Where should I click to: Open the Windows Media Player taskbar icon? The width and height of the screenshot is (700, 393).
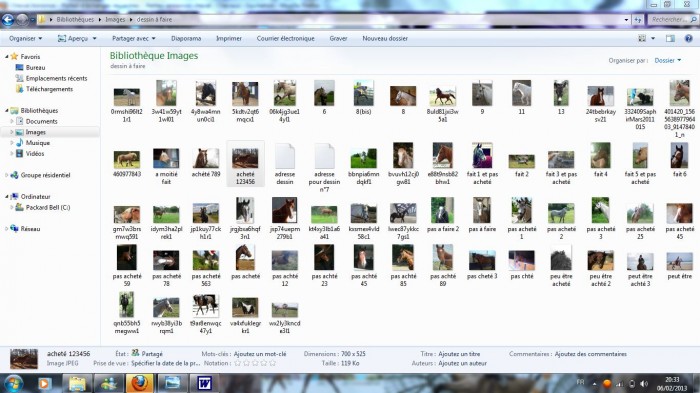coord(44,383)
